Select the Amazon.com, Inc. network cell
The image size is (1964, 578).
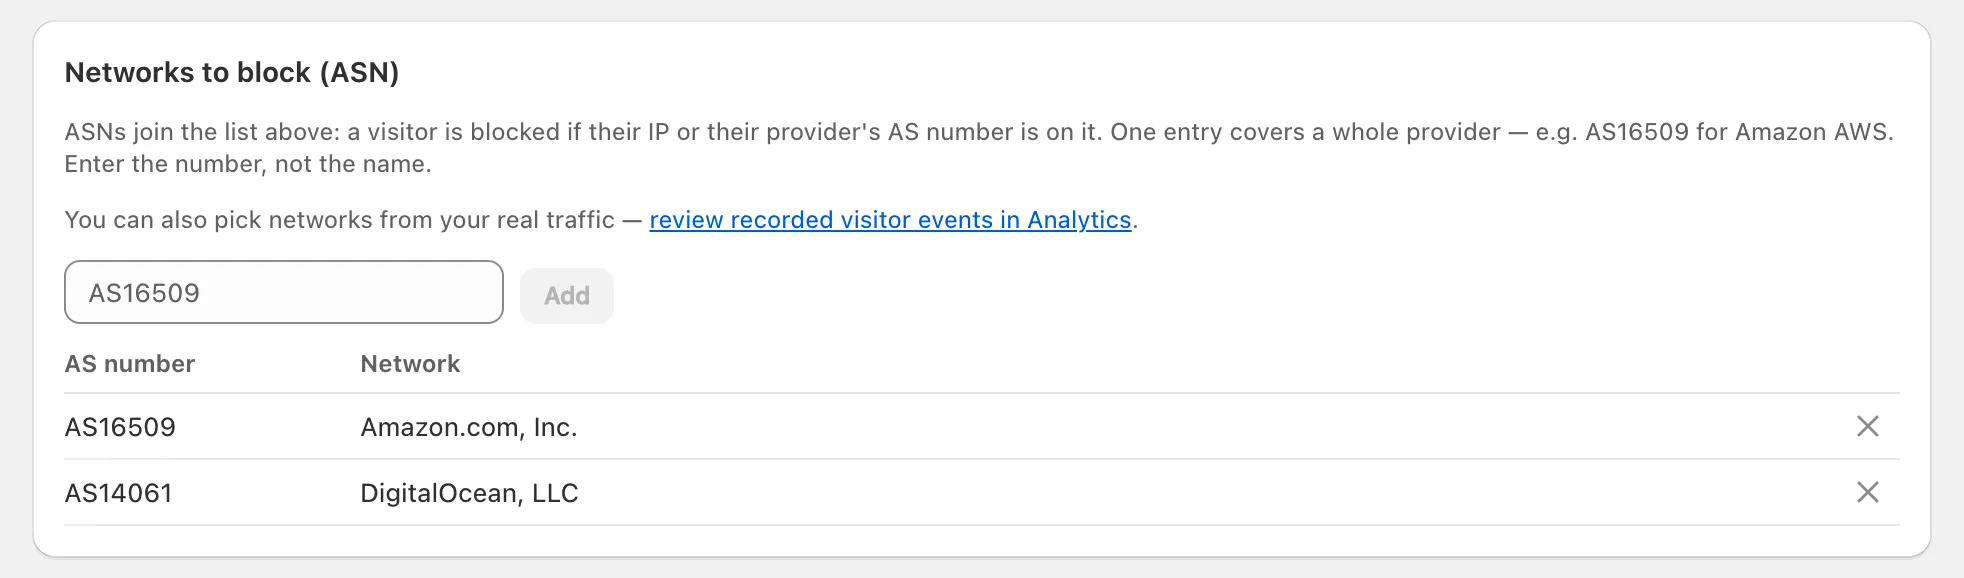469,427
